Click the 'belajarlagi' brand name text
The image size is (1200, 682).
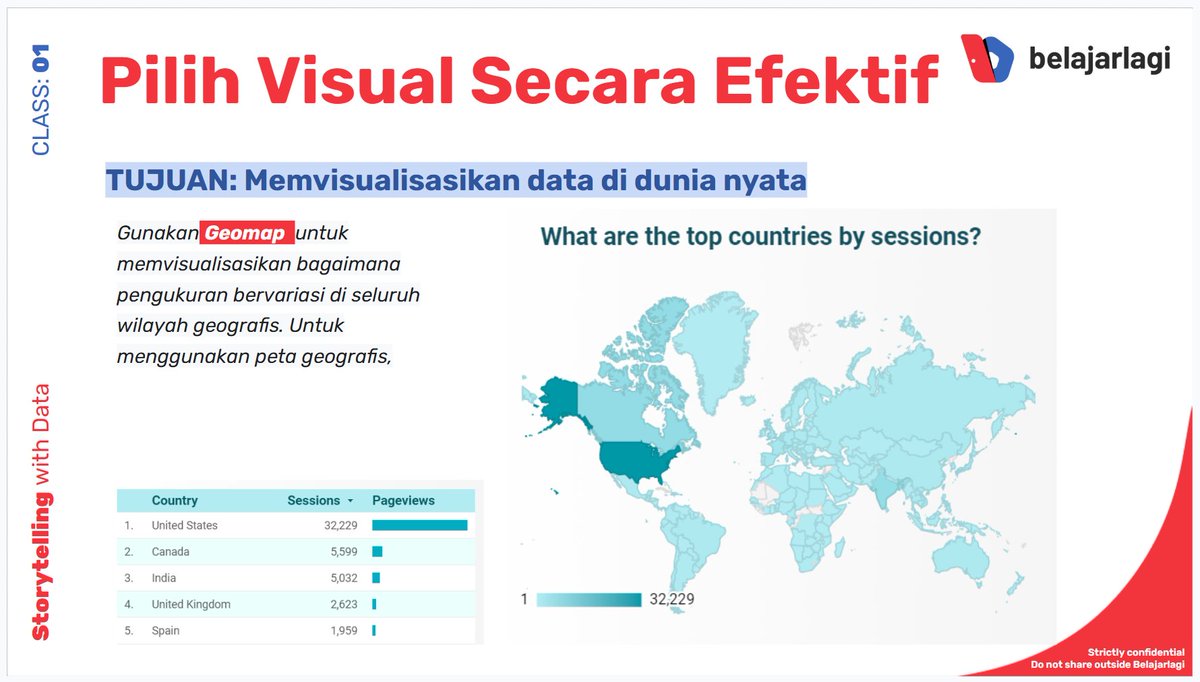[1099, 60]
